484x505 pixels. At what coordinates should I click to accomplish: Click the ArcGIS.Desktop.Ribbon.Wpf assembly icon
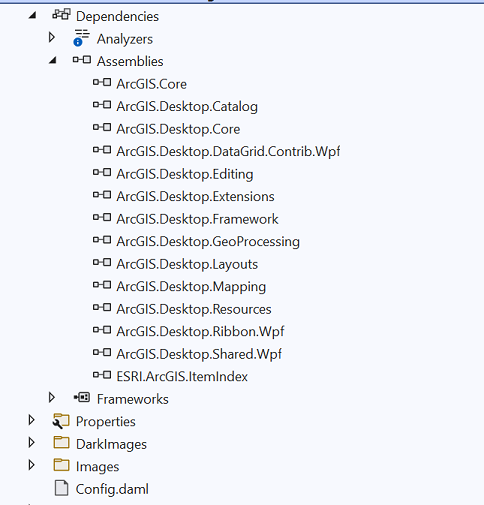pos(102,330)
